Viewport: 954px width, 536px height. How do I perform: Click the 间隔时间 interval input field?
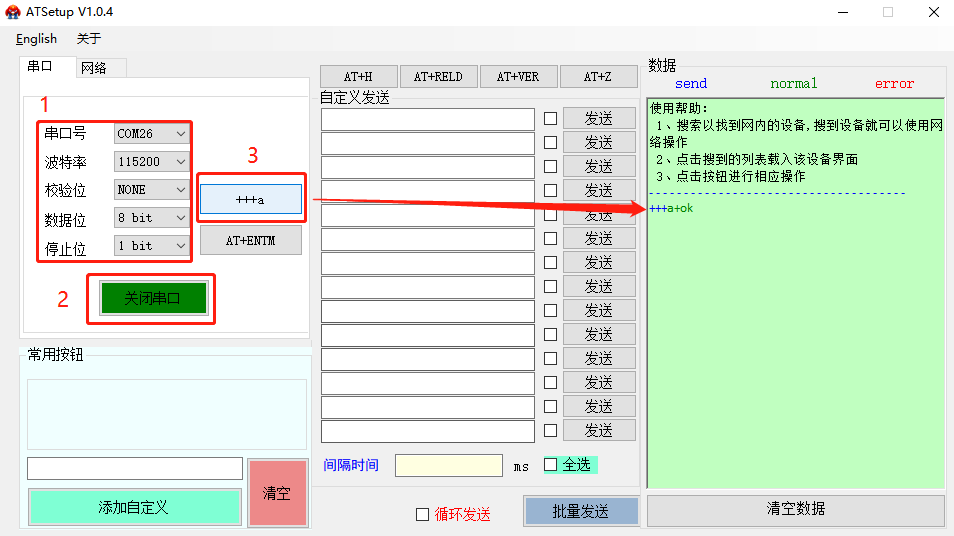point(448,465)
